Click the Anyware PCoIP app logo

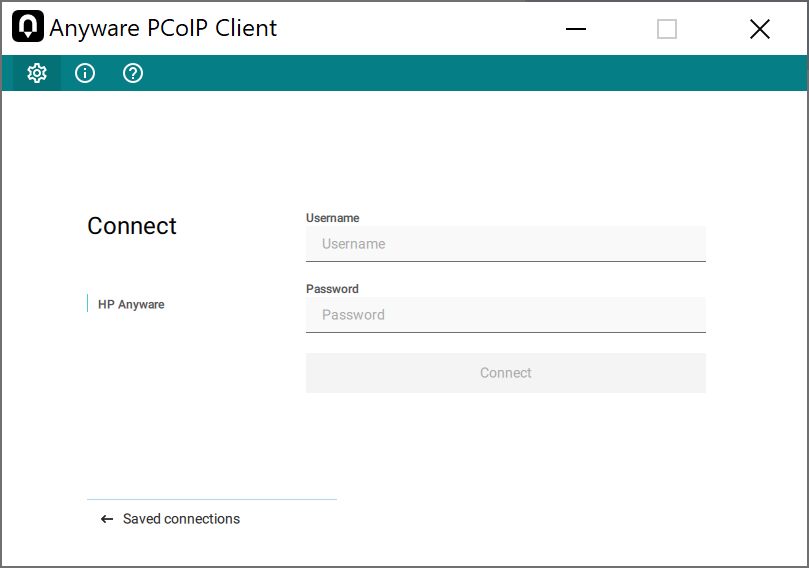[28, 28]
